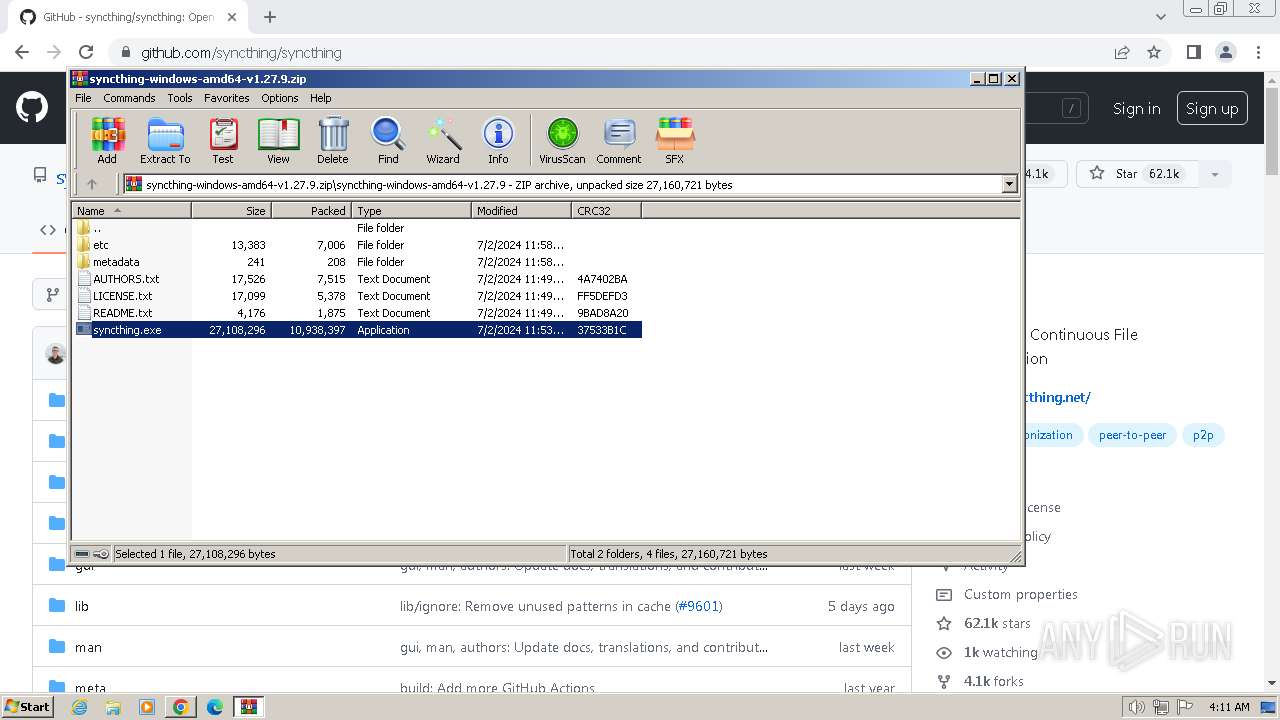The width and height of the screenshot is (1280, 720).
Task: Reload the page in Chrome
Action: click(x=86, y=52)
